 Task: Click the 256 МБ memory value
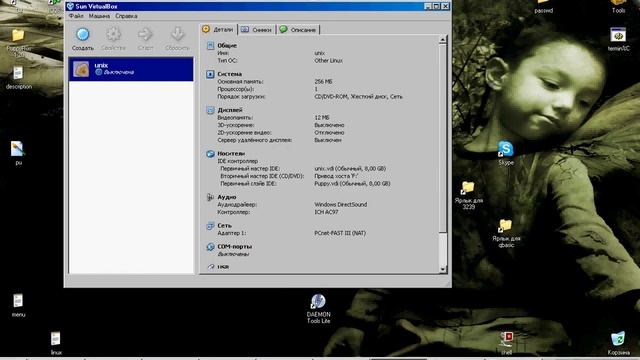click(x=323, y=82)
